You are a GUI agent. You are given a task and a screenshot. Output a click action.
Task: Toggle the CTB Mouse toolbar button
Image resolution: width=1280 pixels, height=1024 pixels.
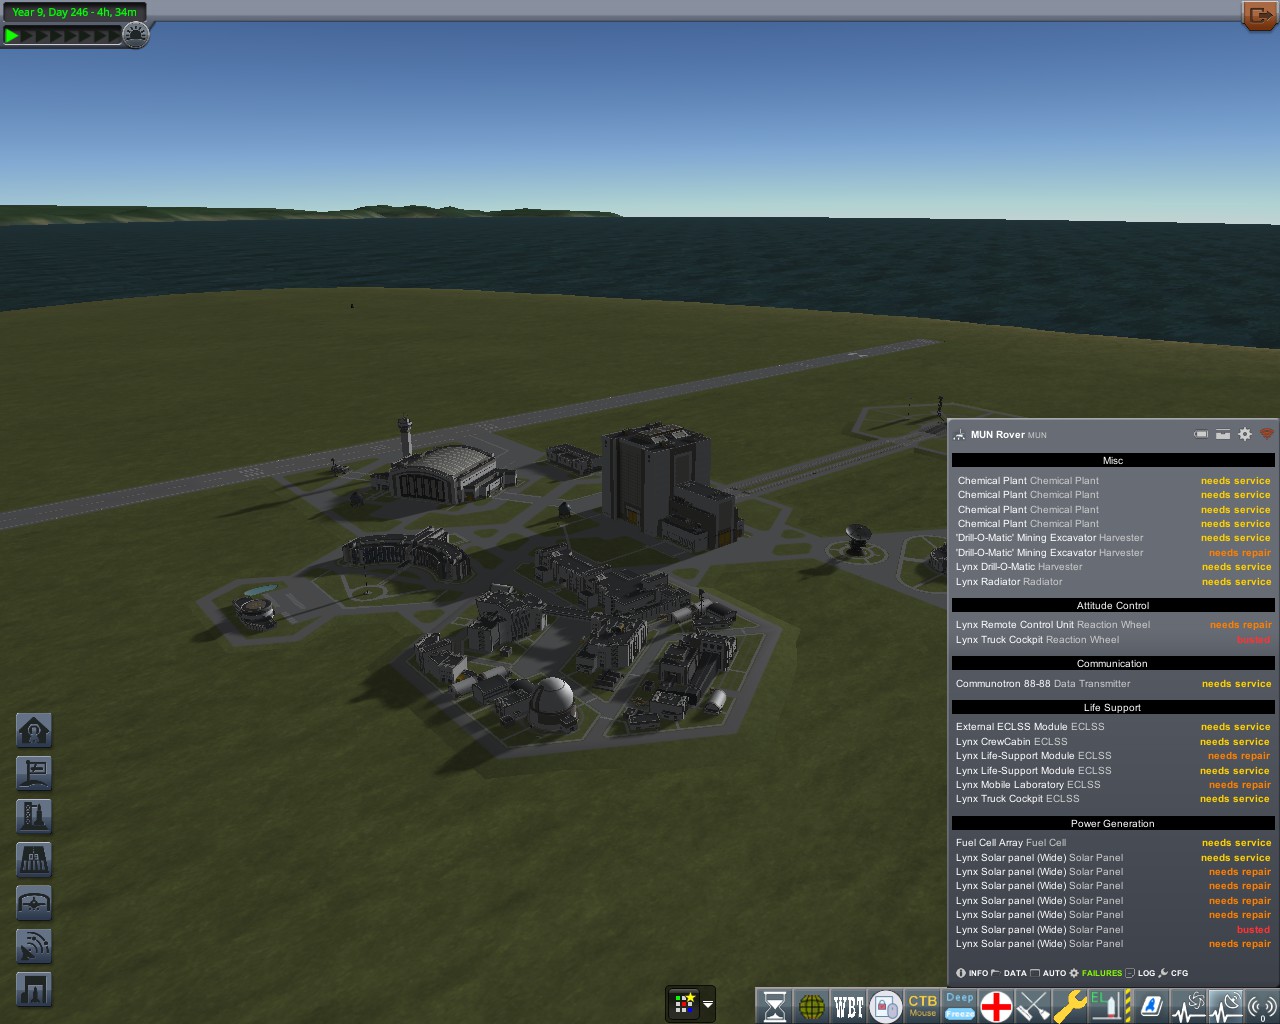(x=923, y=1006)
